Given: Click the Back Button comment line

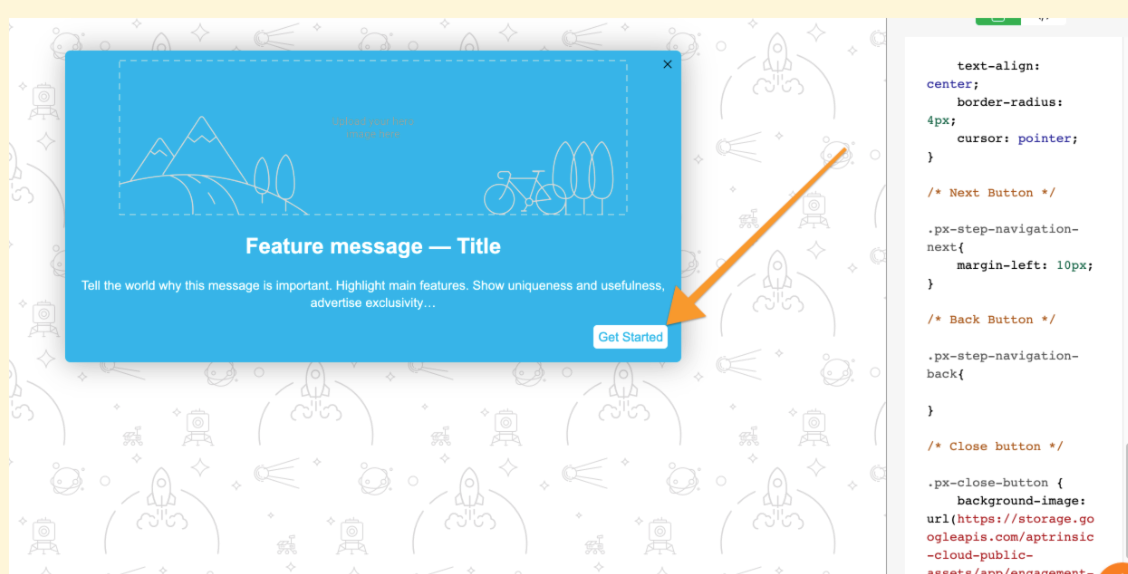Looking at the screenshot, I should point(991,319).
